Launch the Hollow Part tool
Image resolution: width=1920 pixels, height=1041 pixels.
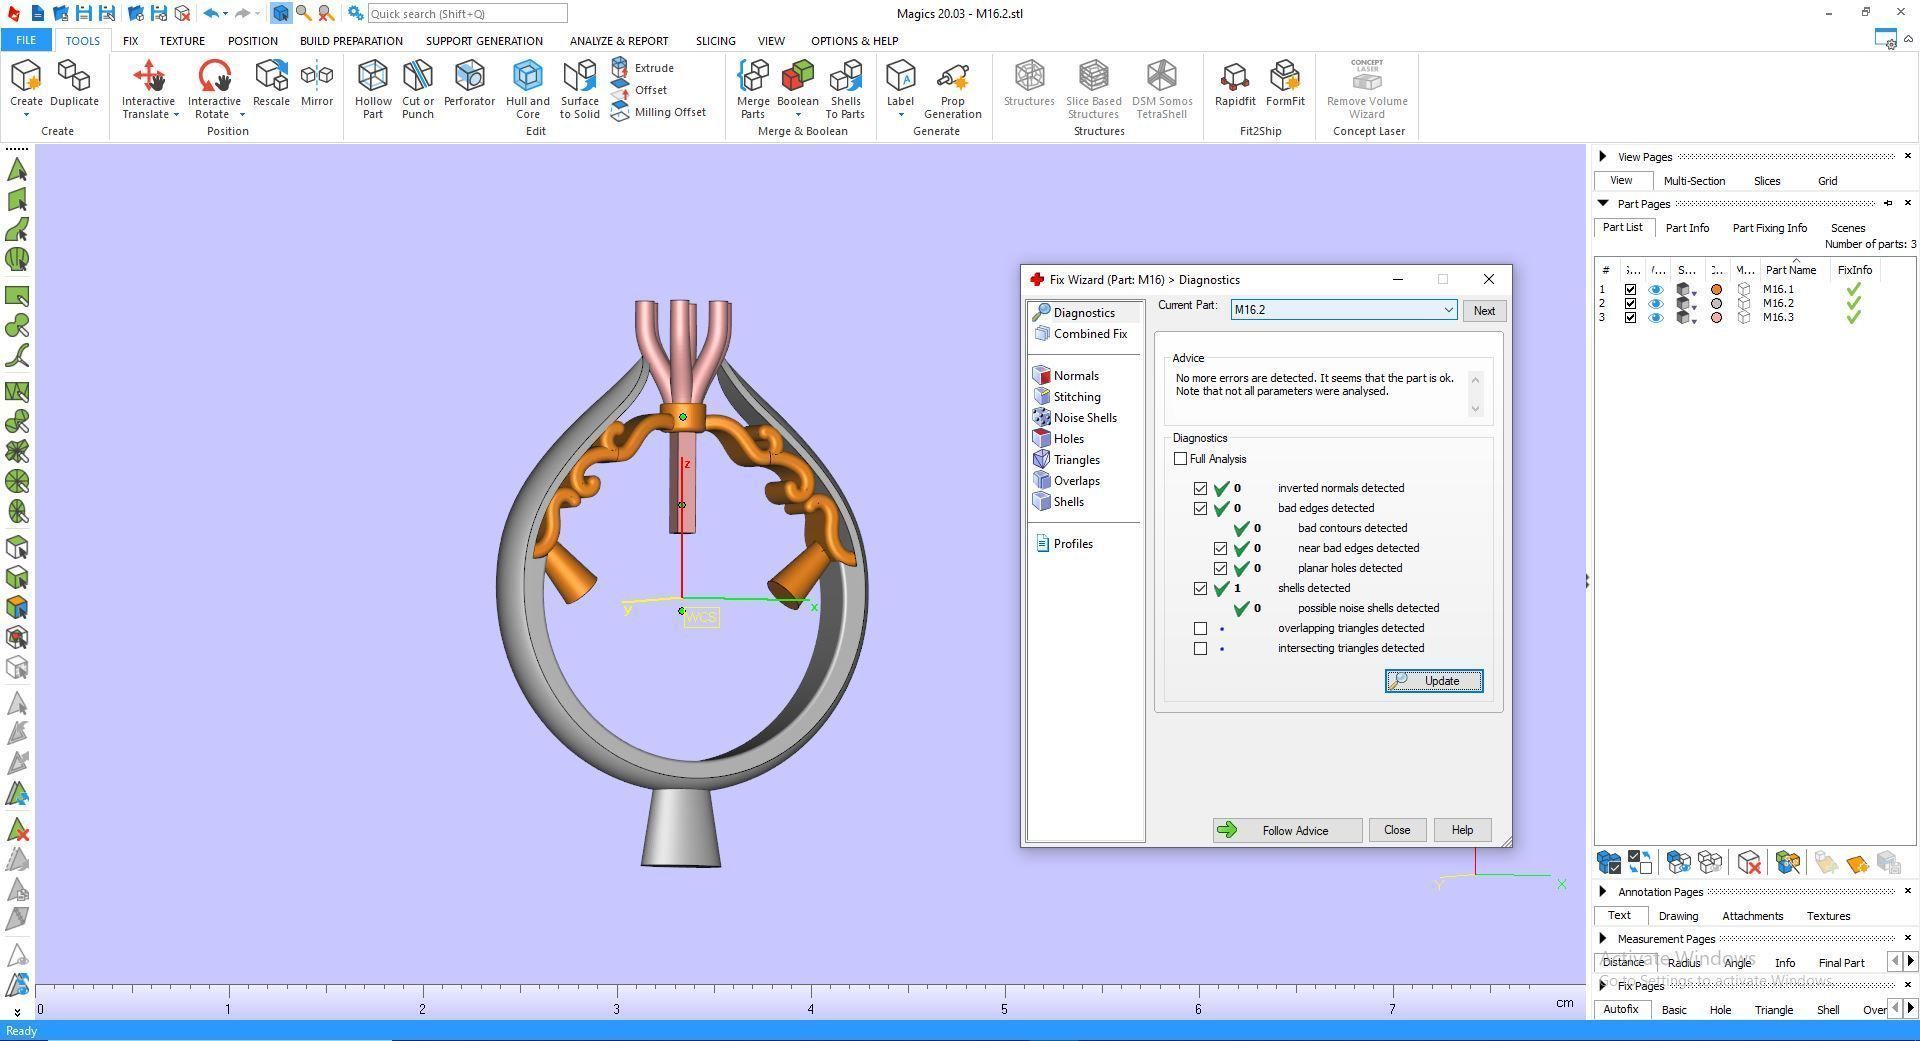pyautogui.click(x=373, y=88)
